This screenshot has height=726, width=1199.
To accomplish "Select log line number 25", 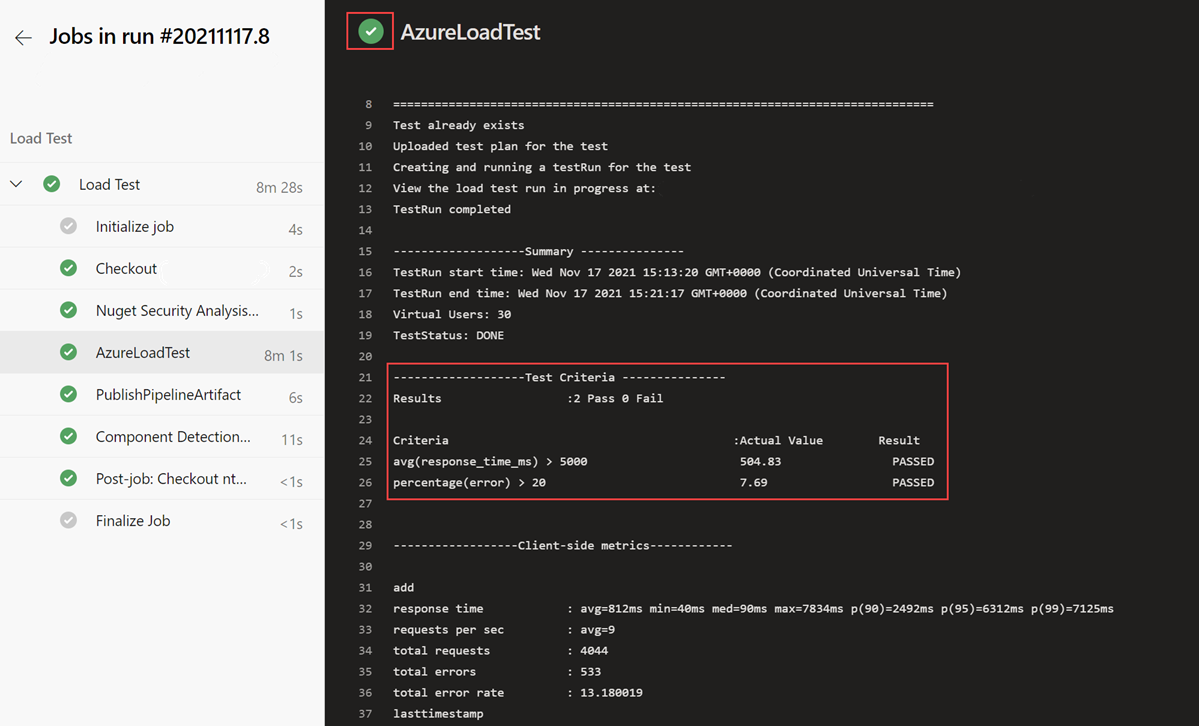I will [x=365, y=461].
